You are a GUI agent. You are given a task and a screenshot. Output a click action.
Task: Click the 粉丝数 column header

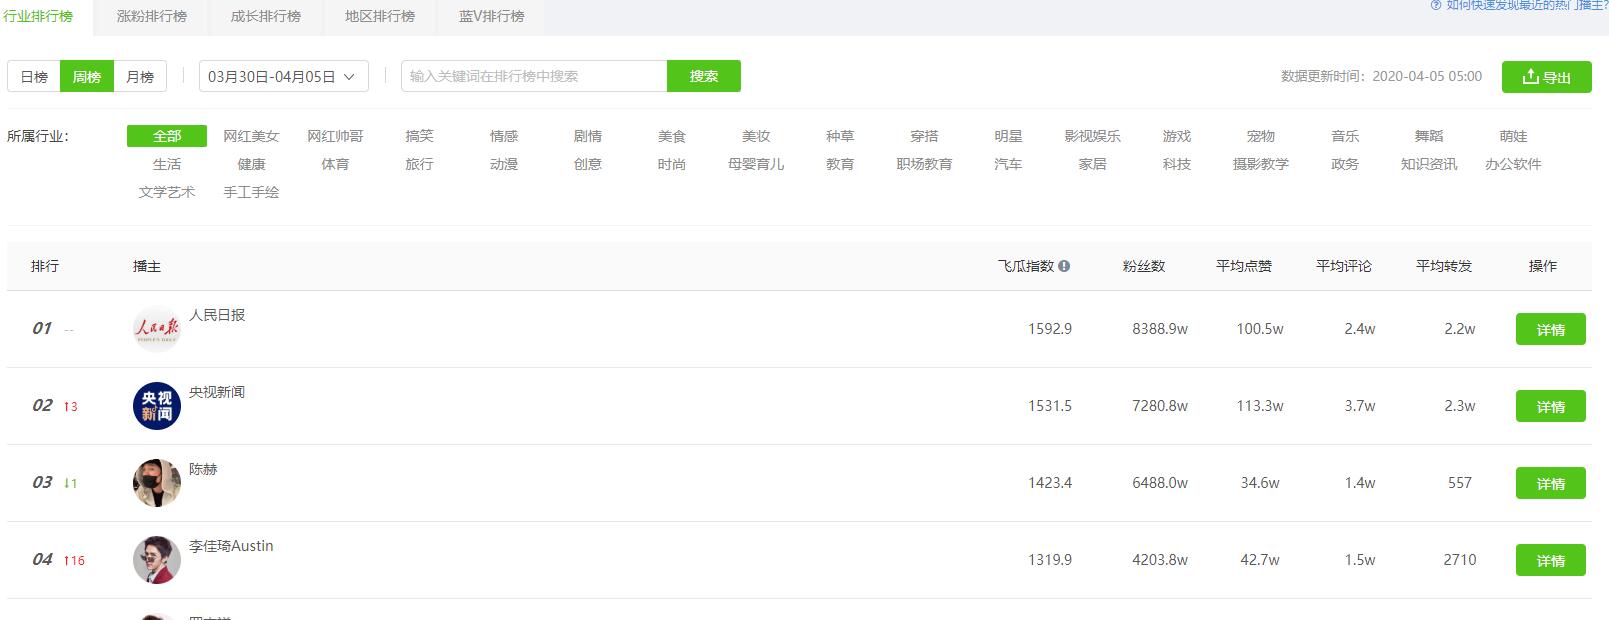(1144, 266)
